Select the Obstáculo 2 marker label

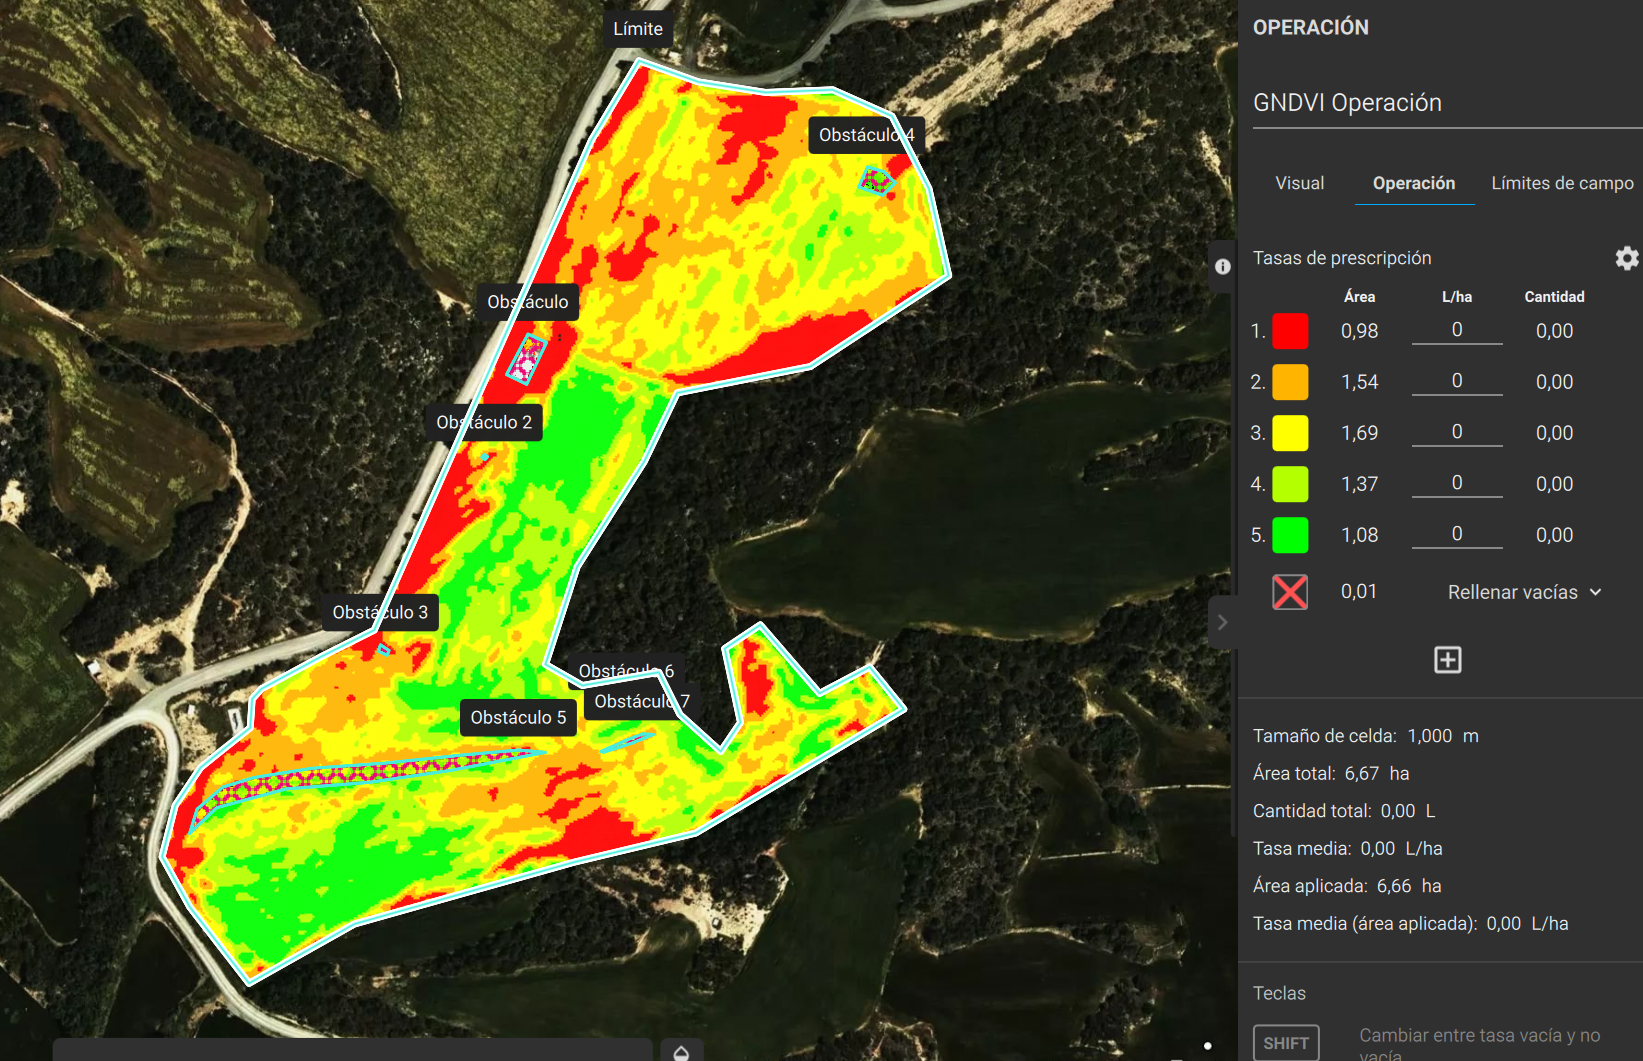point(484,422)
